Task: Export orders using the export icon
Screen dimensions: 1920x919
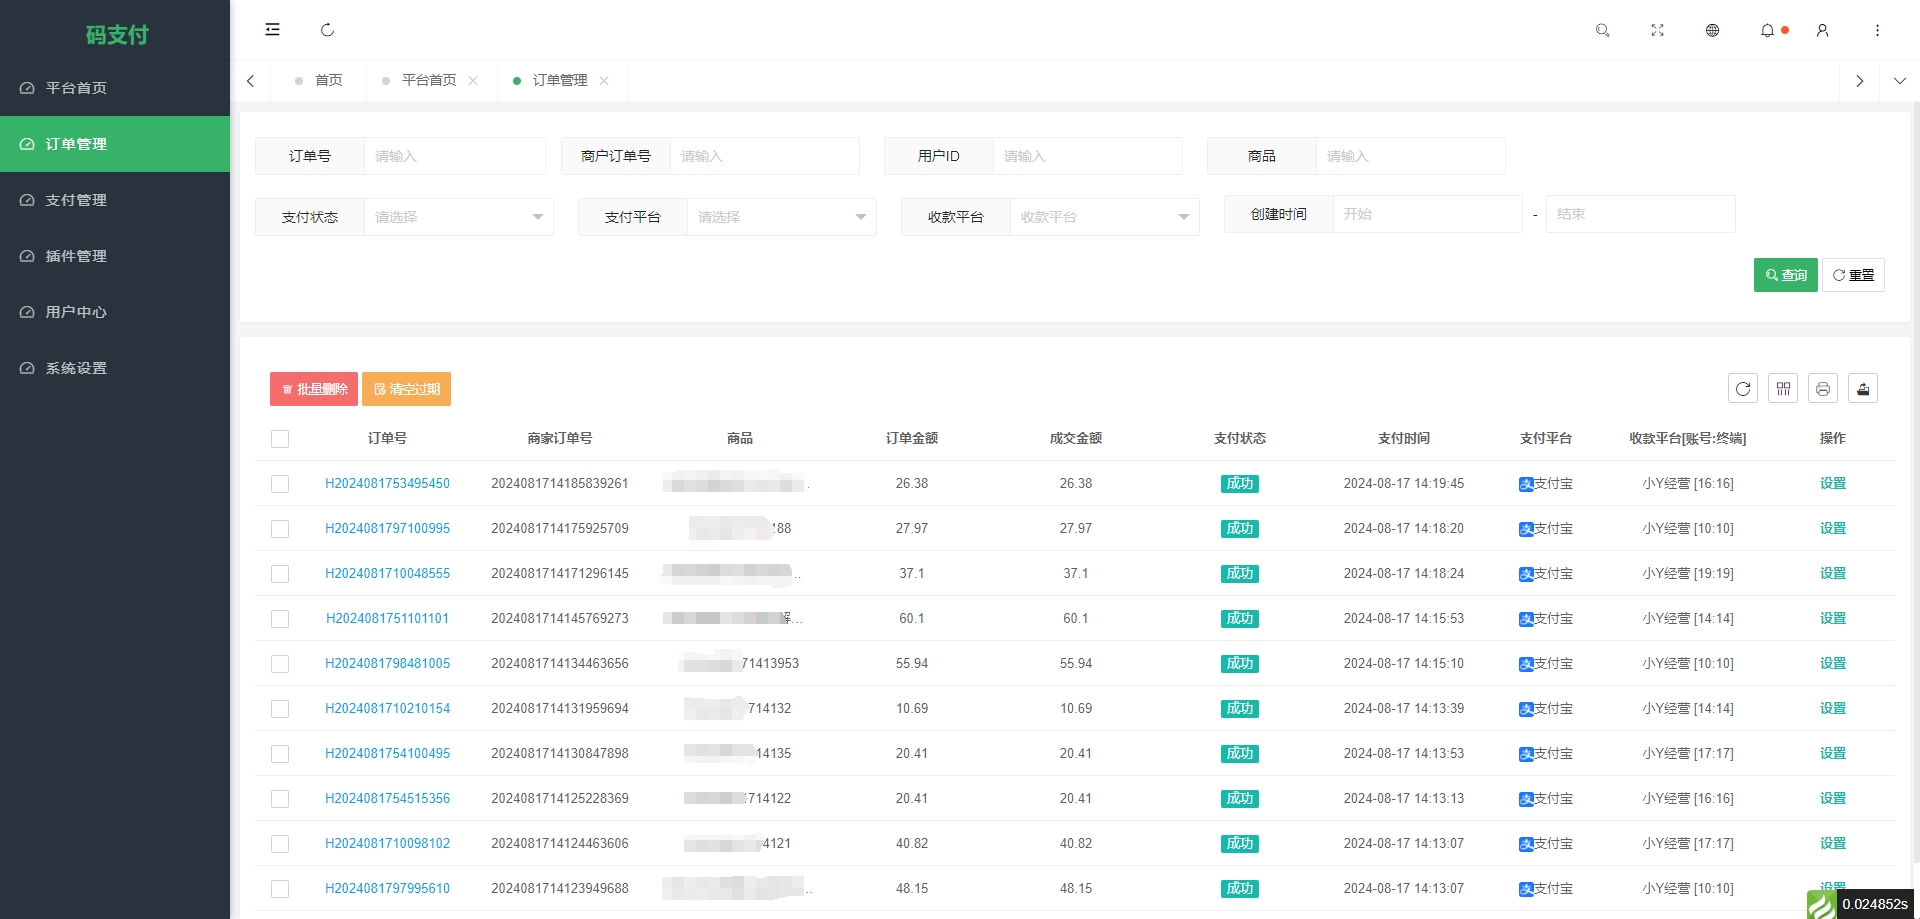Action: coord(1863,388)
